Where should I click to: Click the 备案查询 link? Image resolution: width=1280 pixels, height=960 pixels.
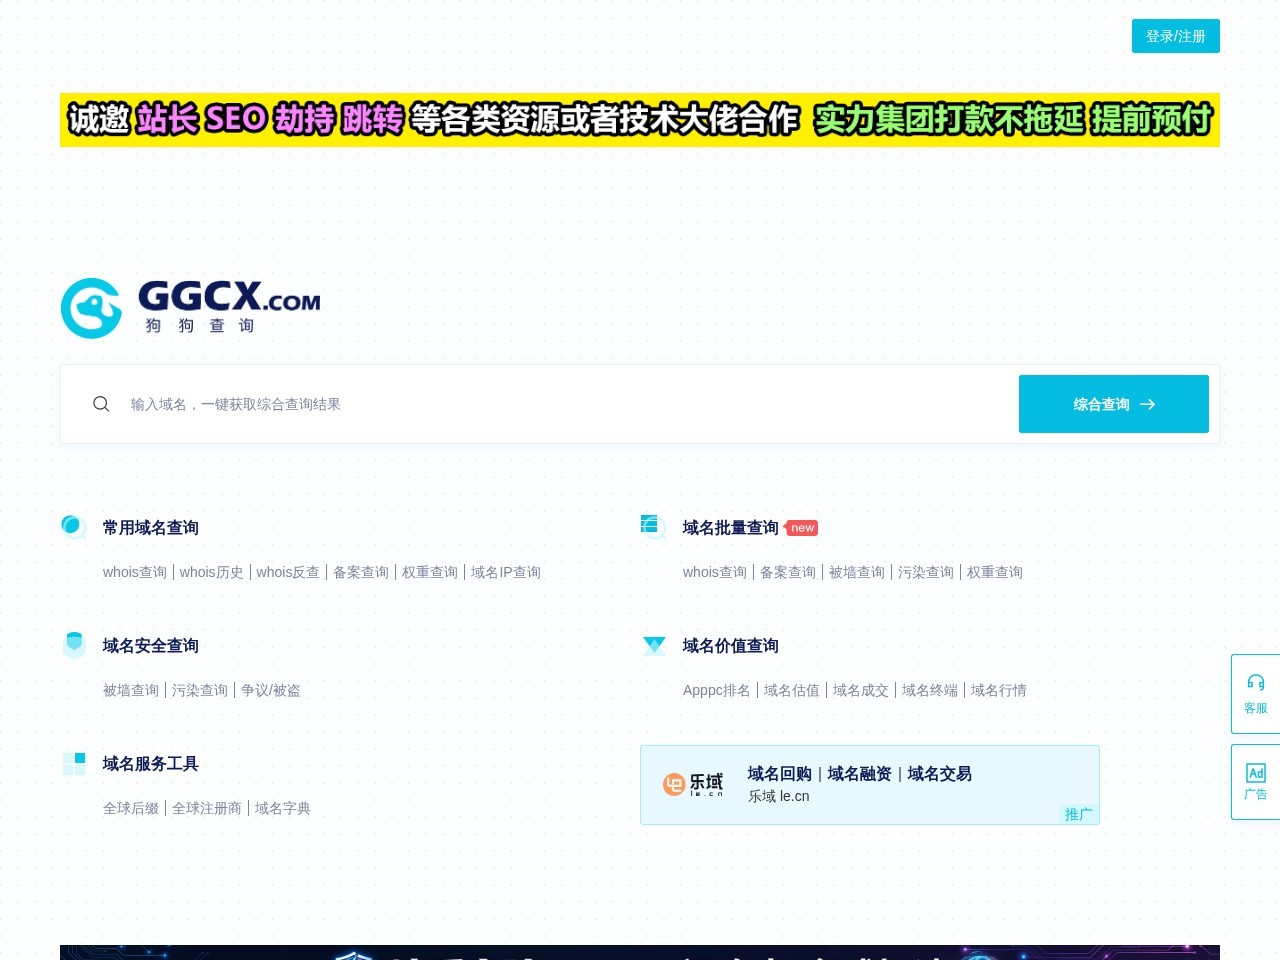pyautogui.click(x=361, y=572)
